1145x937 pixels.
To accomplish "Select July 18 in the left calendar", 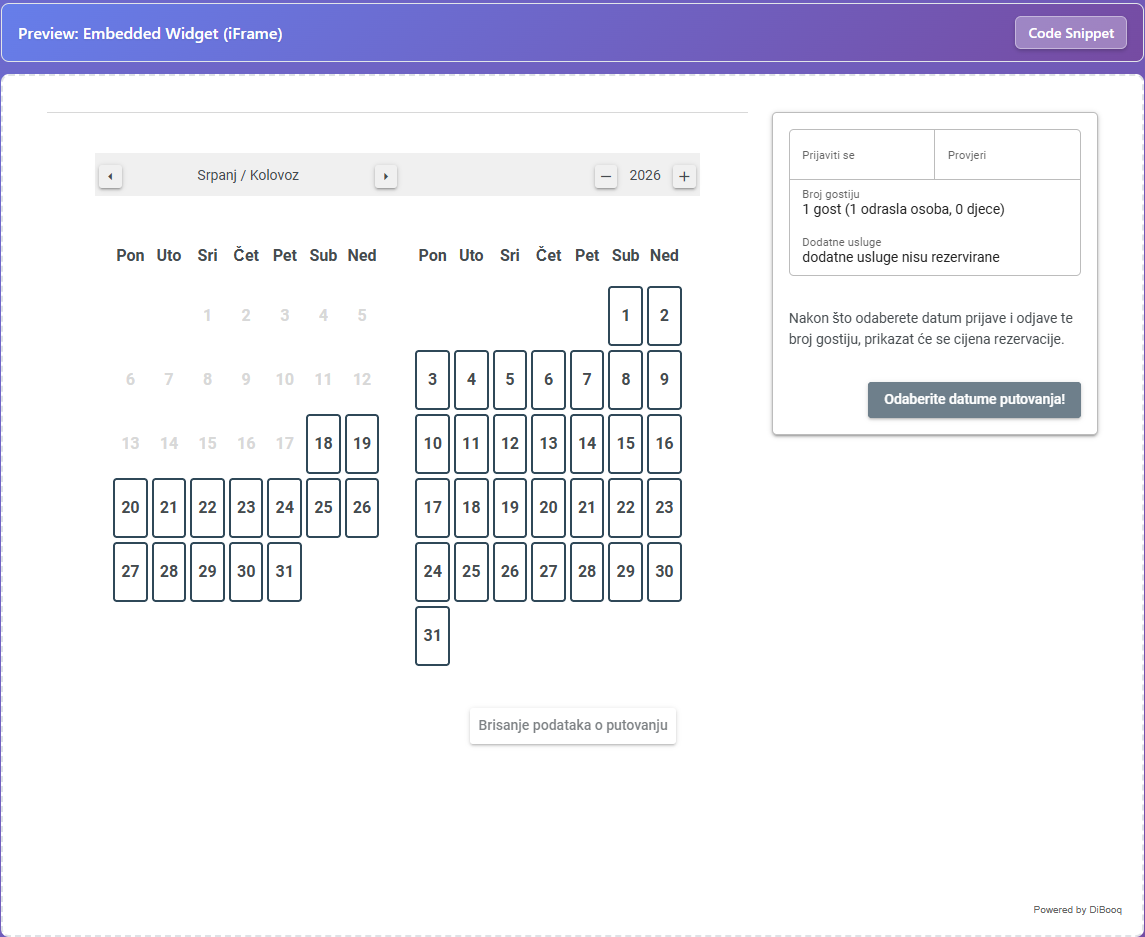I will pos(323,443).
